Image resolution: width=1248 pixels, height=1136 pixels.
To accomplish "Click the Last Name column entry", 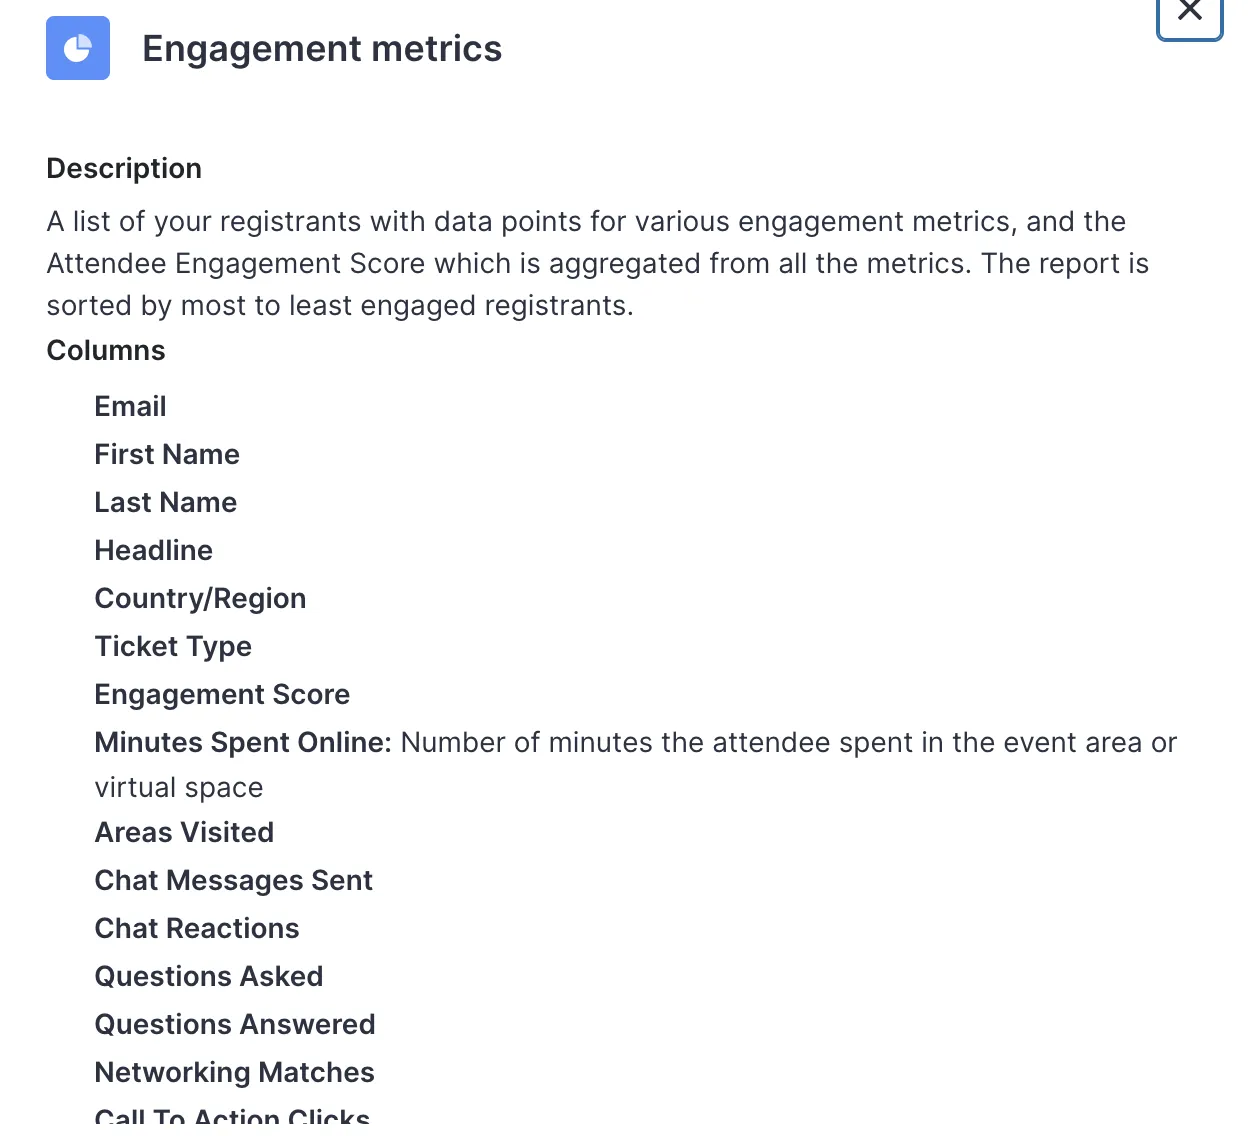I will pos(166,502).
